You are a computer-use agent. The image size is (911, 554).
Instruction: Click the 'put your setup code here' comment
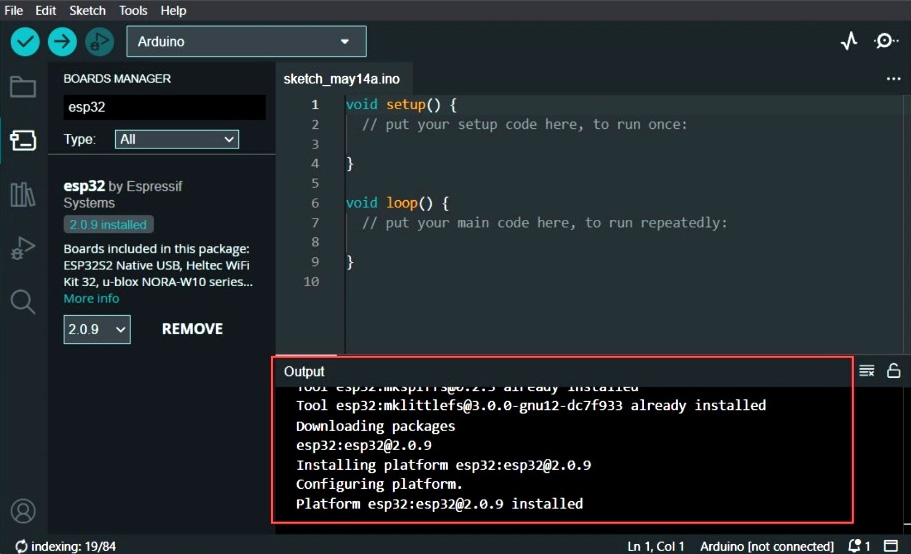[x=525, y=124]
